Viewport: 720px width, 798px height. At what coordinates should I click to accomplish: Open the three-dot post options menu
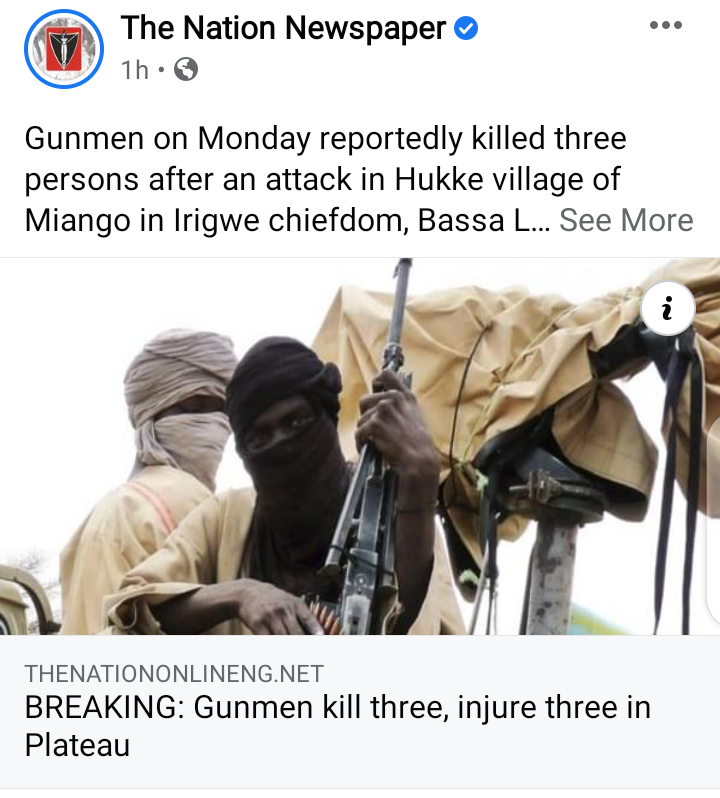point(666,25)
